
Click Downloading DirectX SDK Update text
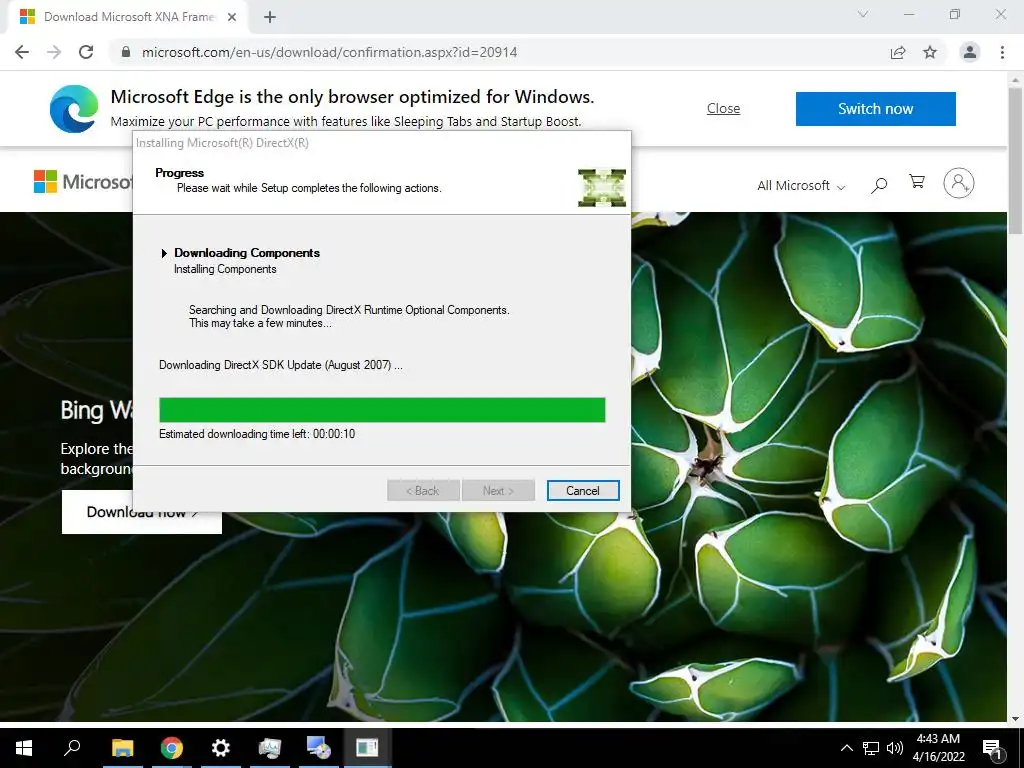281,365
